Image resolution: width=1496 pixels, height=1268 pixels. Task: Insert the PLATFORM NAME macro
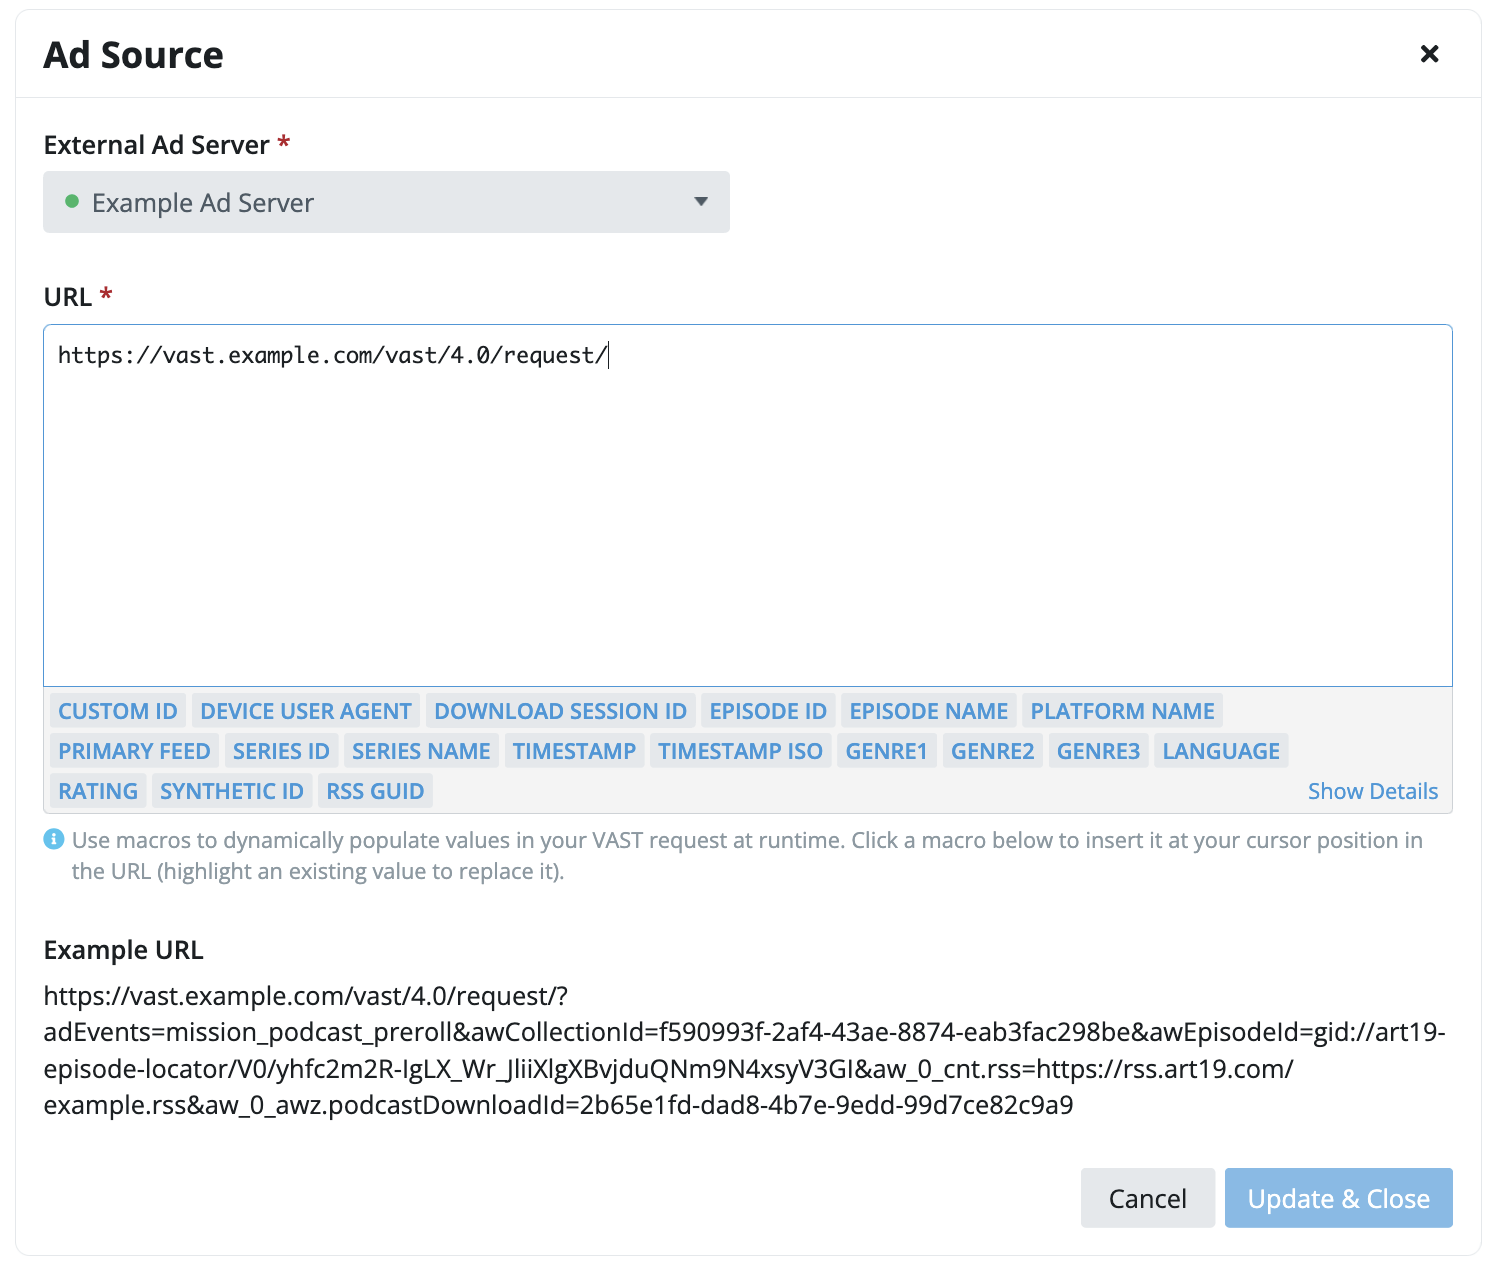1122,711
